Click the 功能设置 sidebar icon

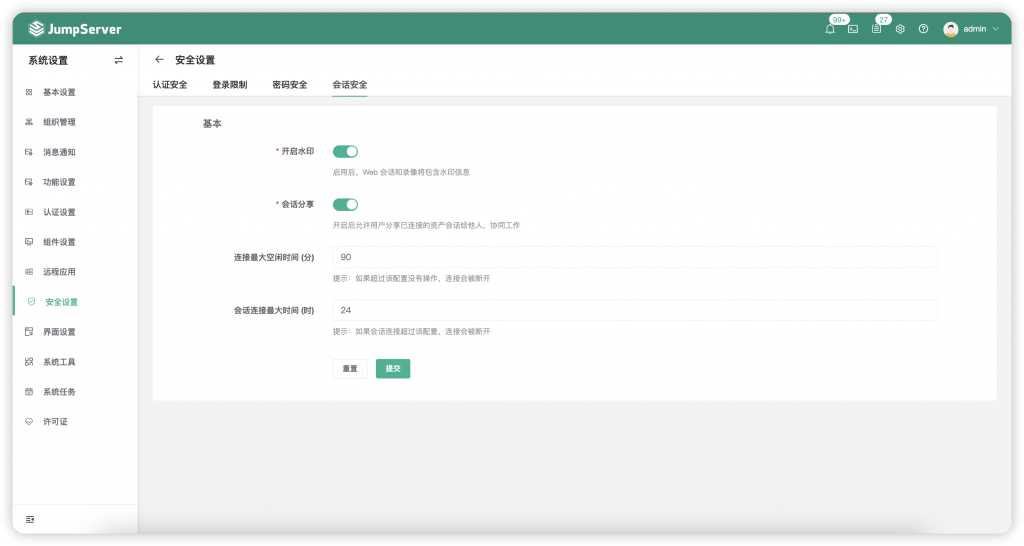29,182
